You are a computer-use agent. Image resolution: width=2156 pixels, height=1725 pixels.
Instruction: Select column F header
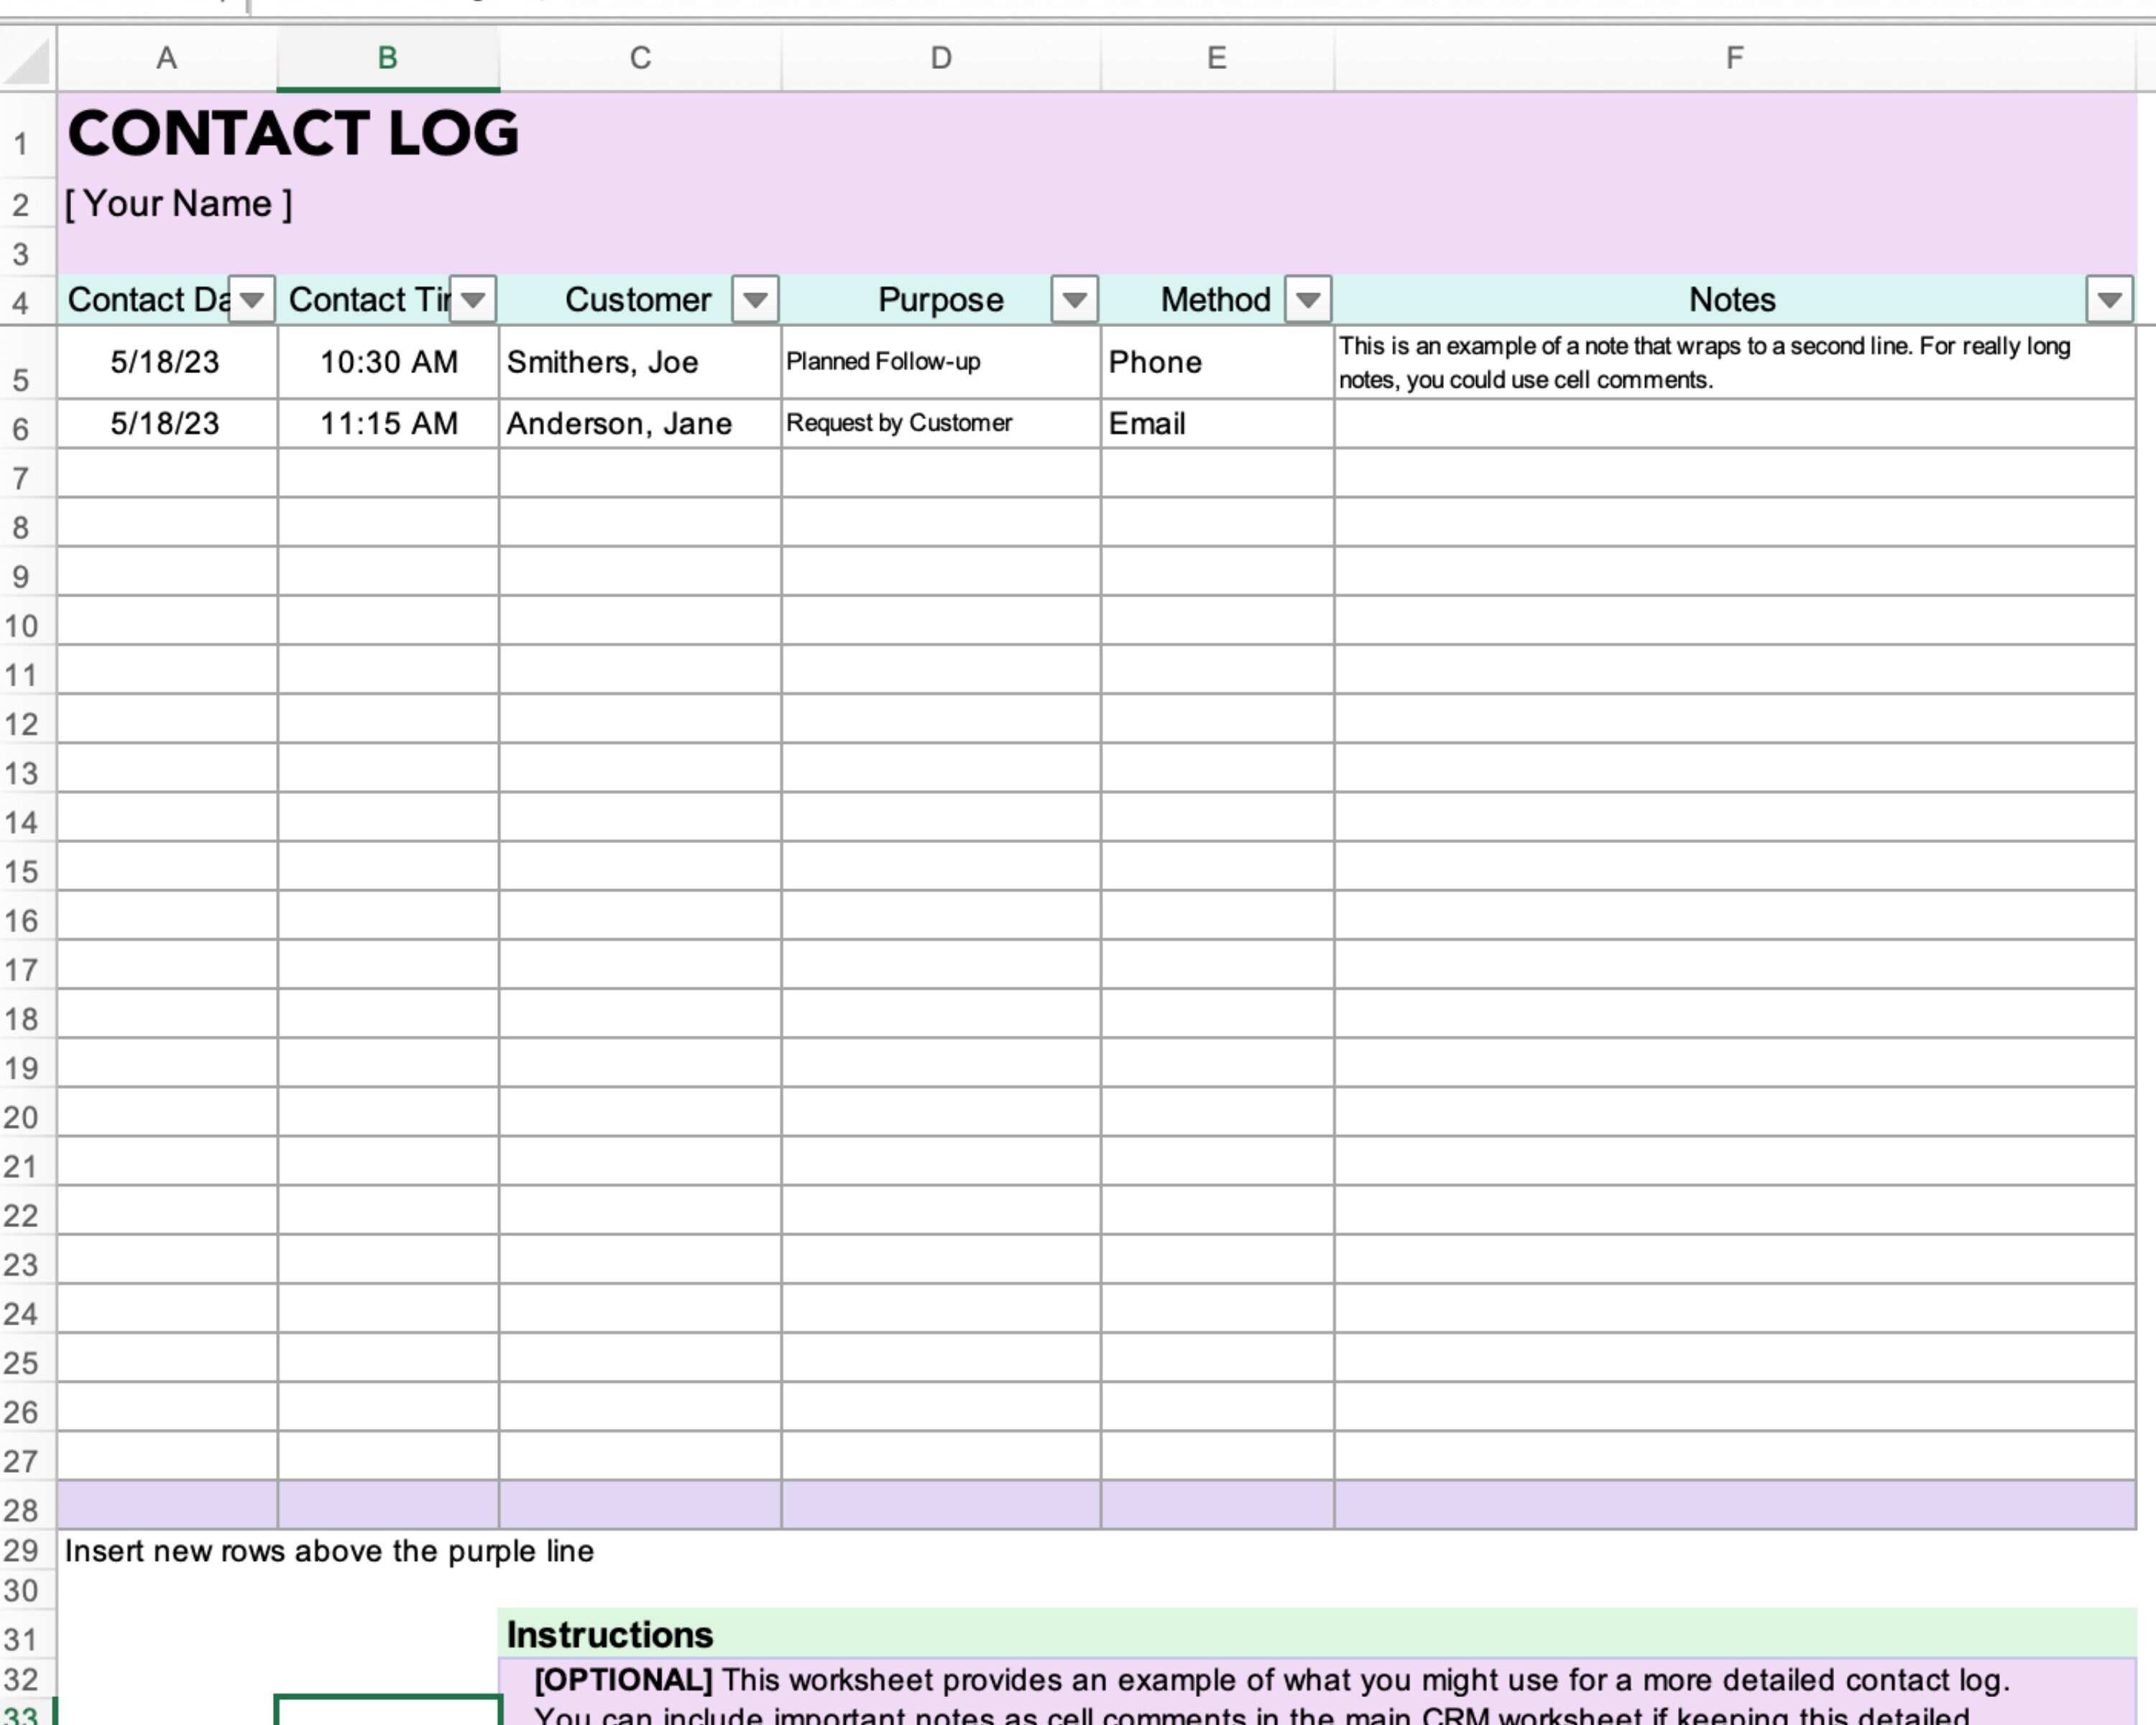[x=1735, y=58]
